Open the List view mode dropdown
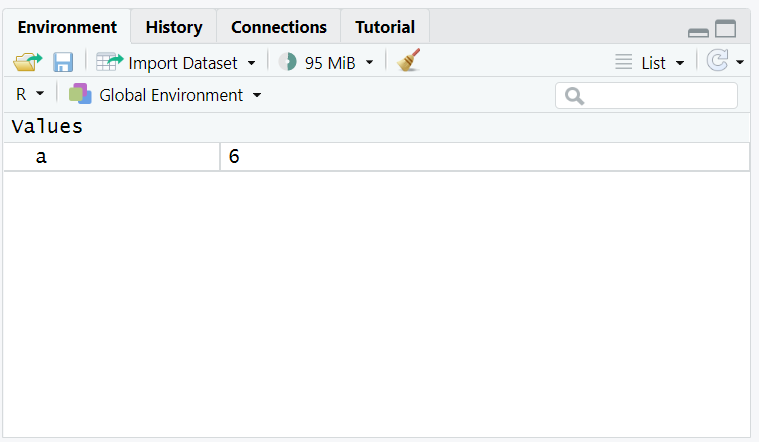Screen dimensions: 759x442 point(680,63)
